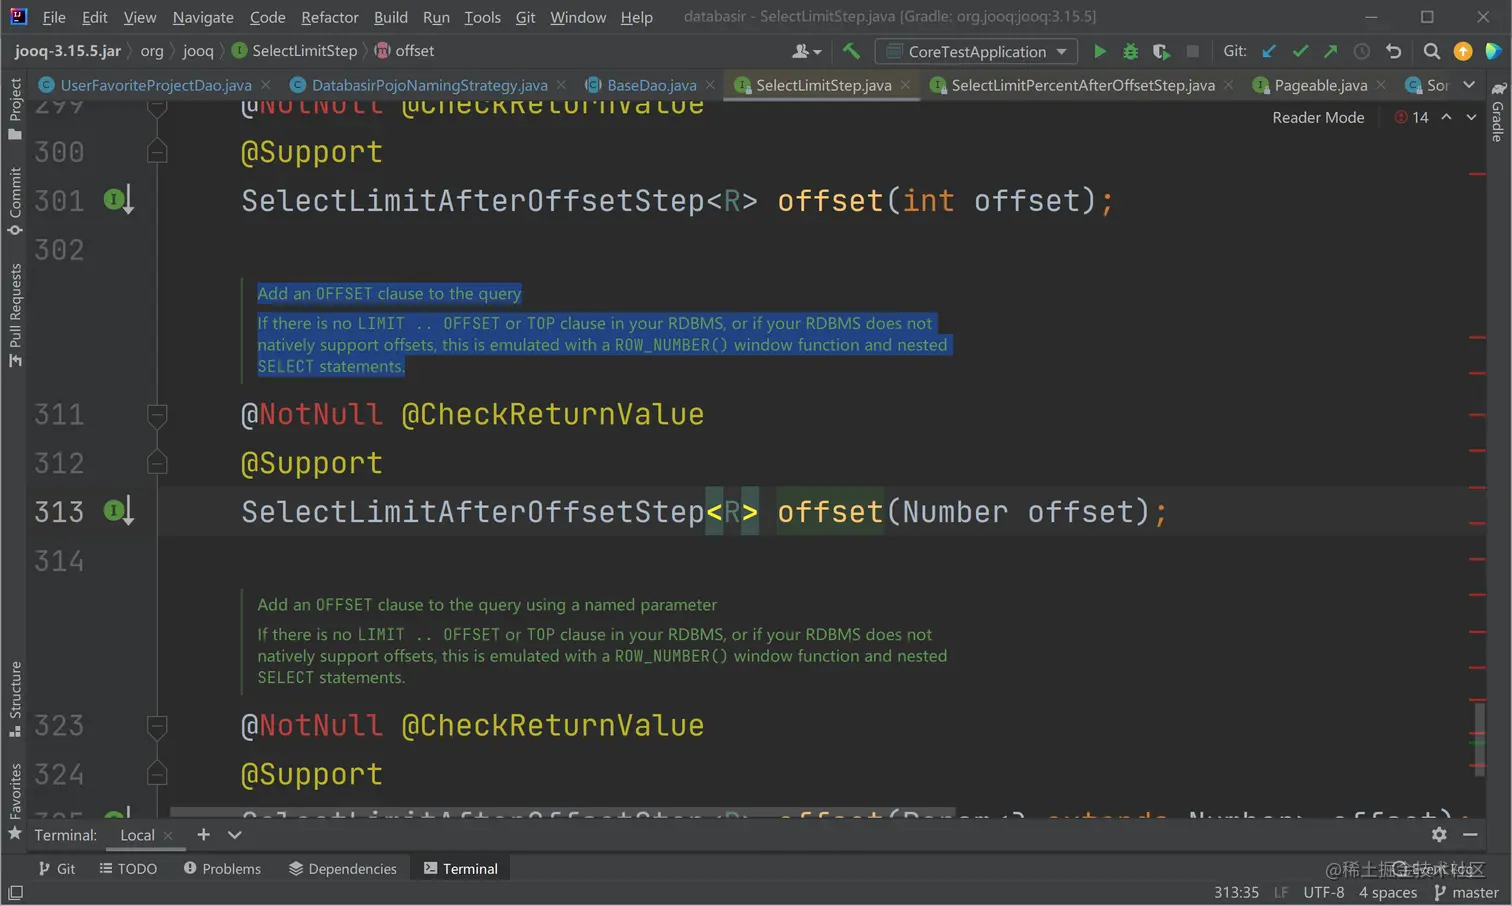Open the Problems tool window button

(x=222, y=868)
